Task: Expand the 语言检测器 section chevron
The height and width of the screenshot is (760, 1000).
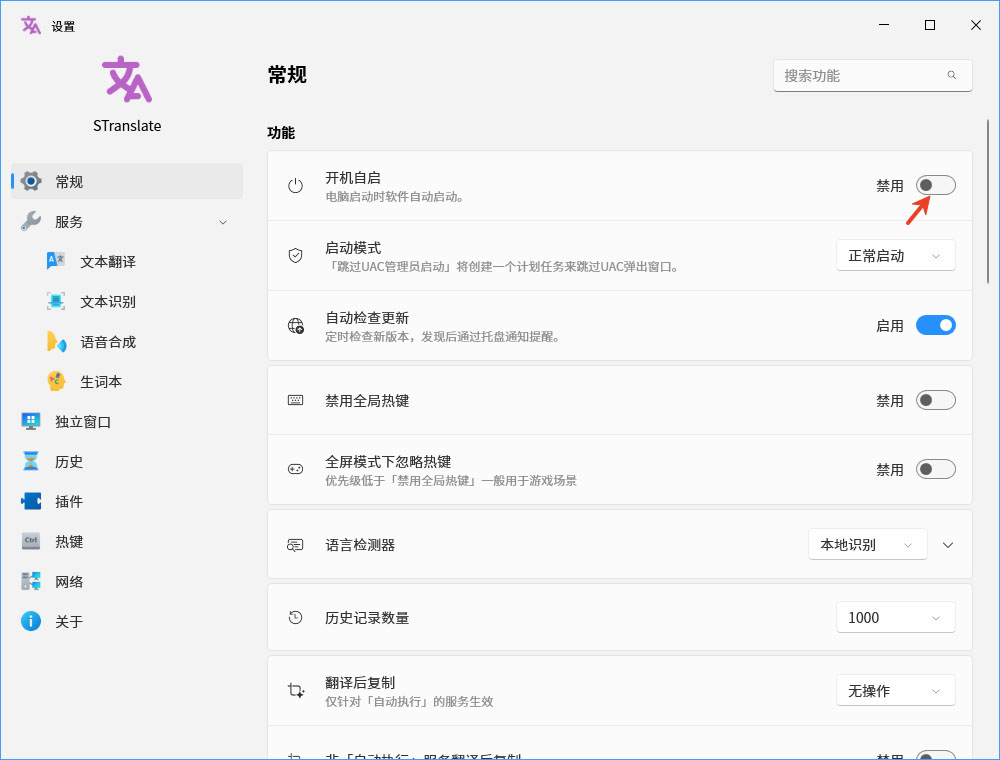Action: click(948, 545)
